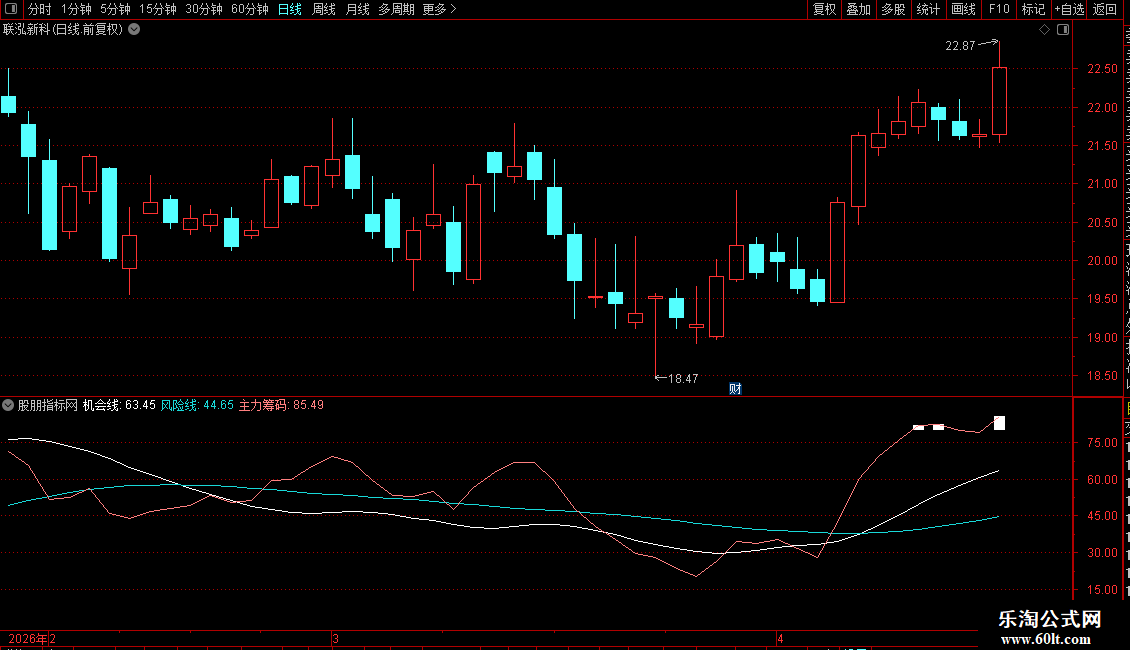Open 多周期 multi-period view
The image size is (1130, 650).
pyautogui.click(x=396, y=9)
